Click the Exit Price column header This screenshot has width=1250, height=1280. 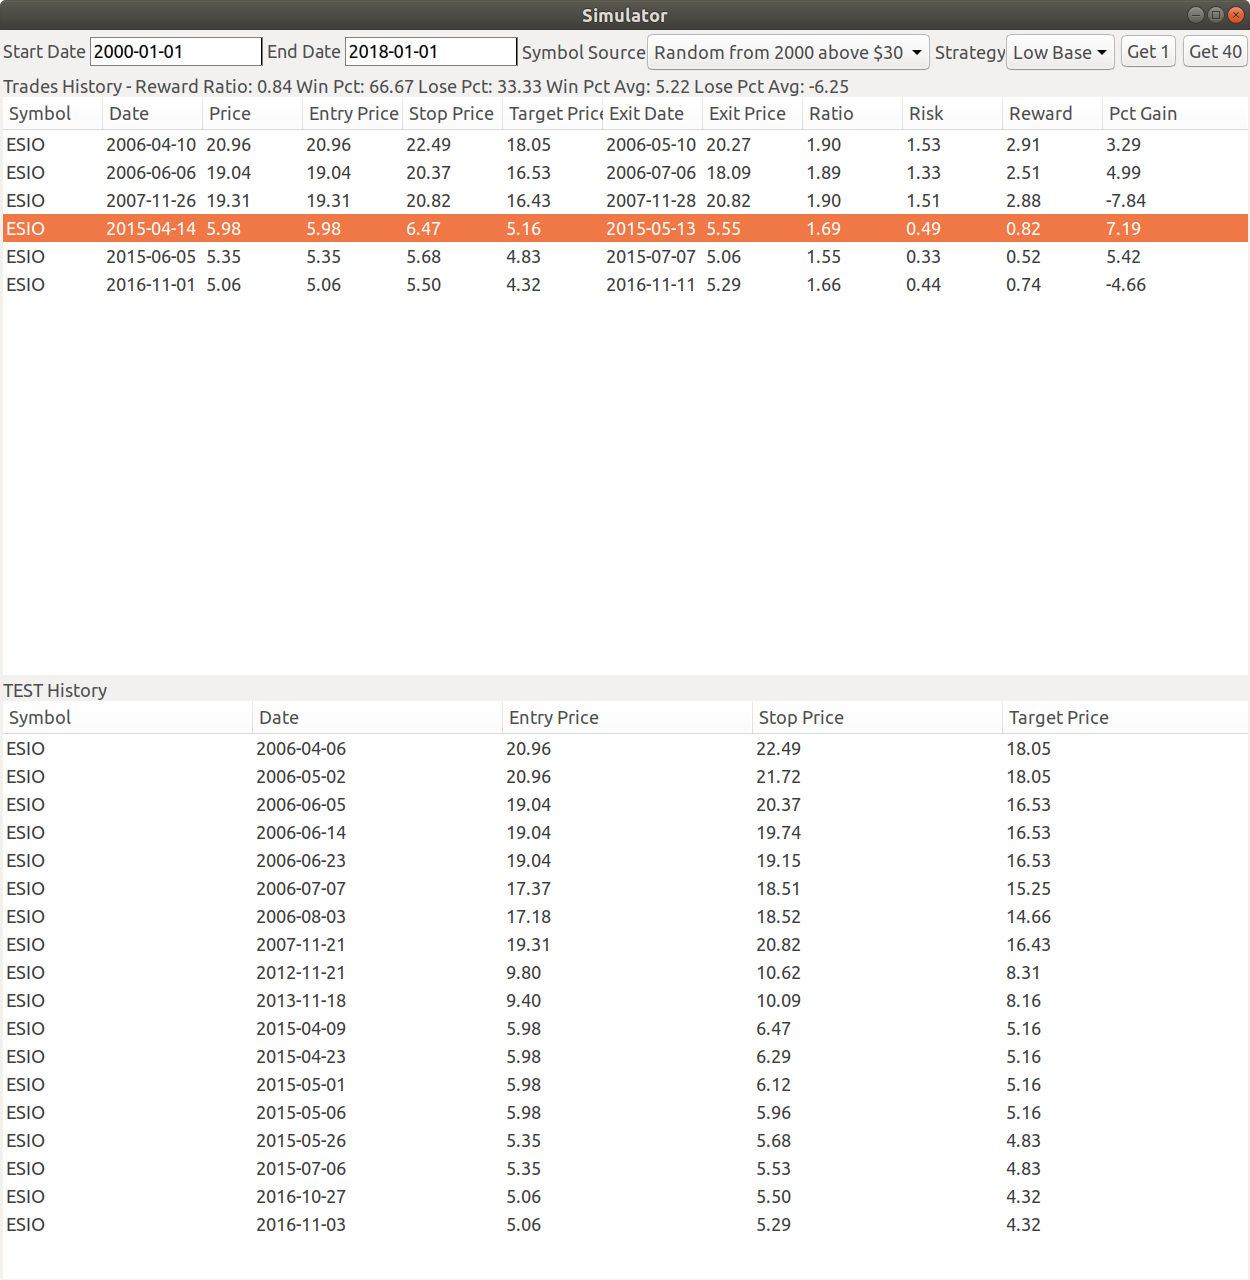tap(752, 114)
